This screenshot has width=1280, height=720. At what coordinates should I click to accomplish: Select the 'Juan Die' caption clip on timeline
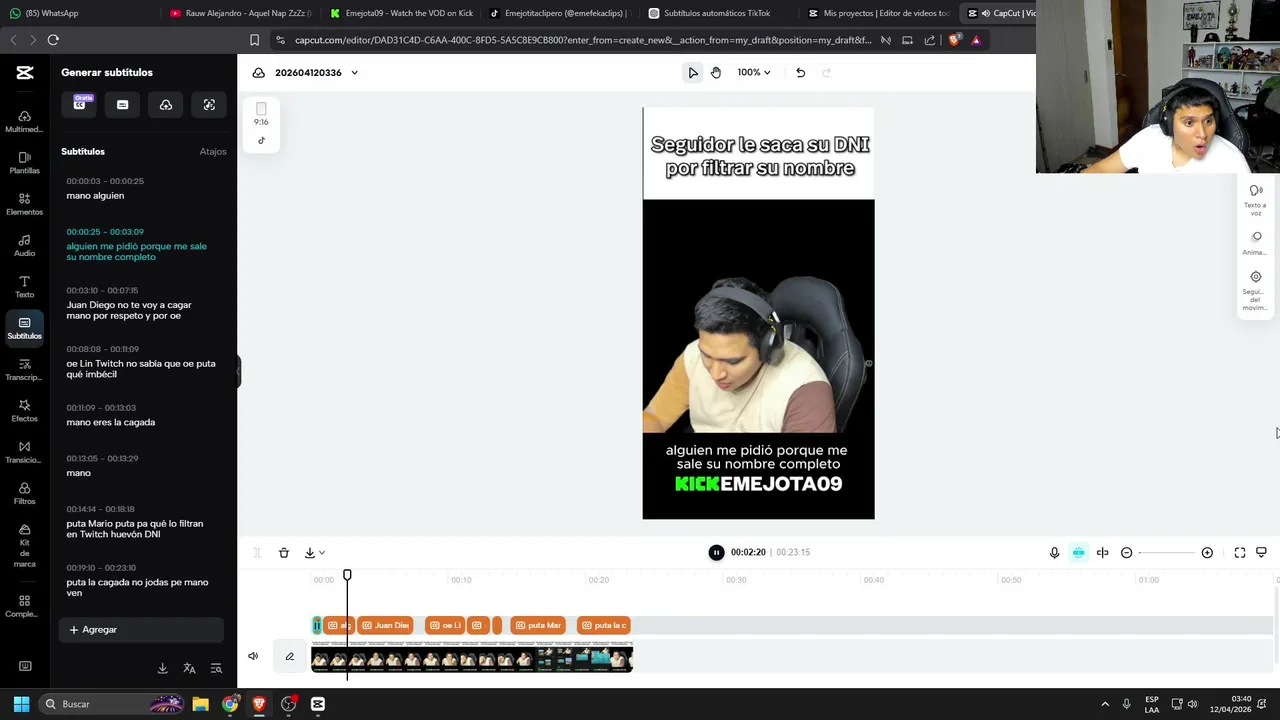pyautogui.click(x=385, y=625)
